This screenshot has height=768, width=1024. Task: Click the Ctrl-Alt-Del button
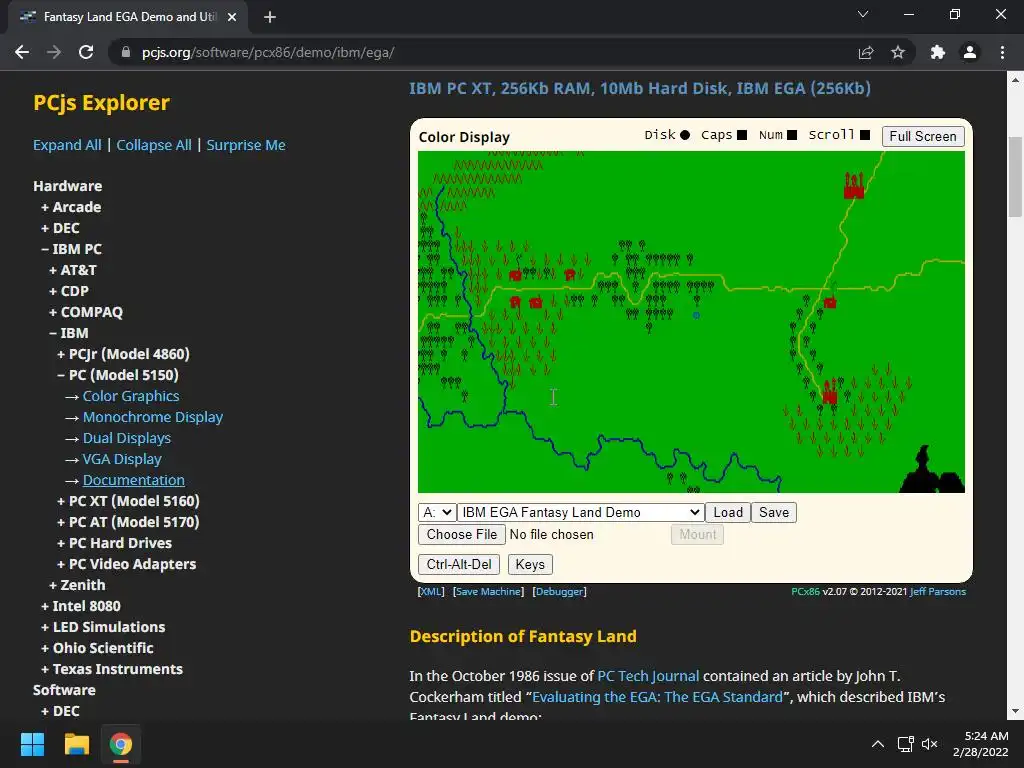point(459,564)
